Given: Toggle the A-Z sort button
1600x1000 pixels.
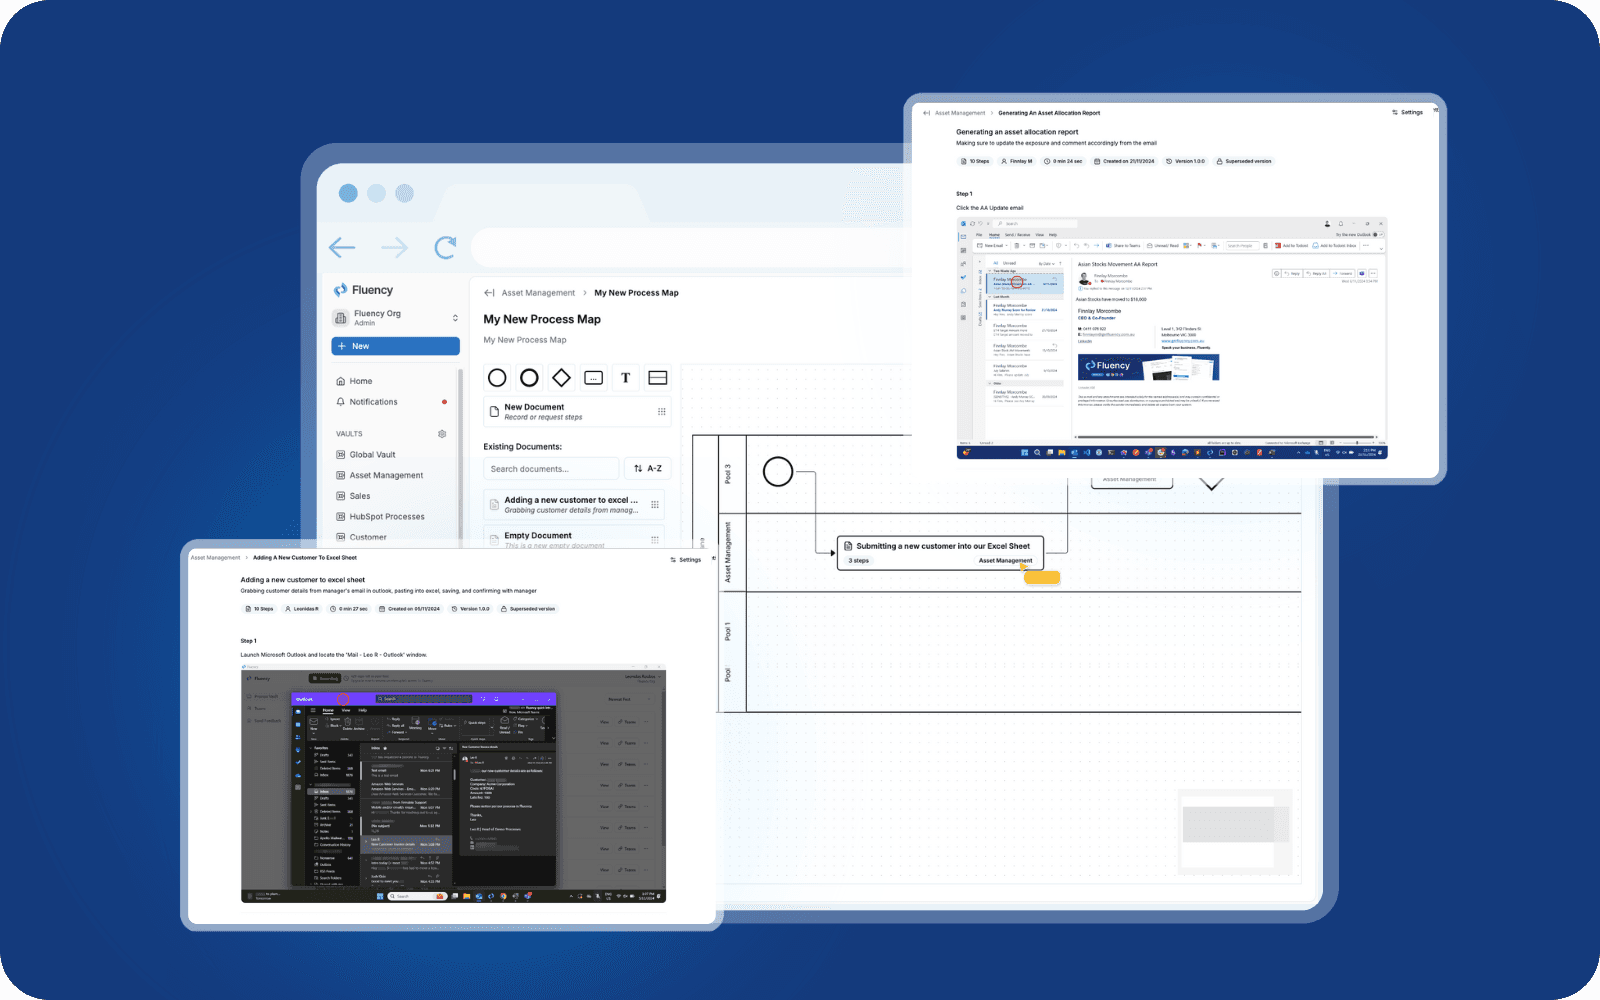Looking at the screenshot, I should 648,469.
